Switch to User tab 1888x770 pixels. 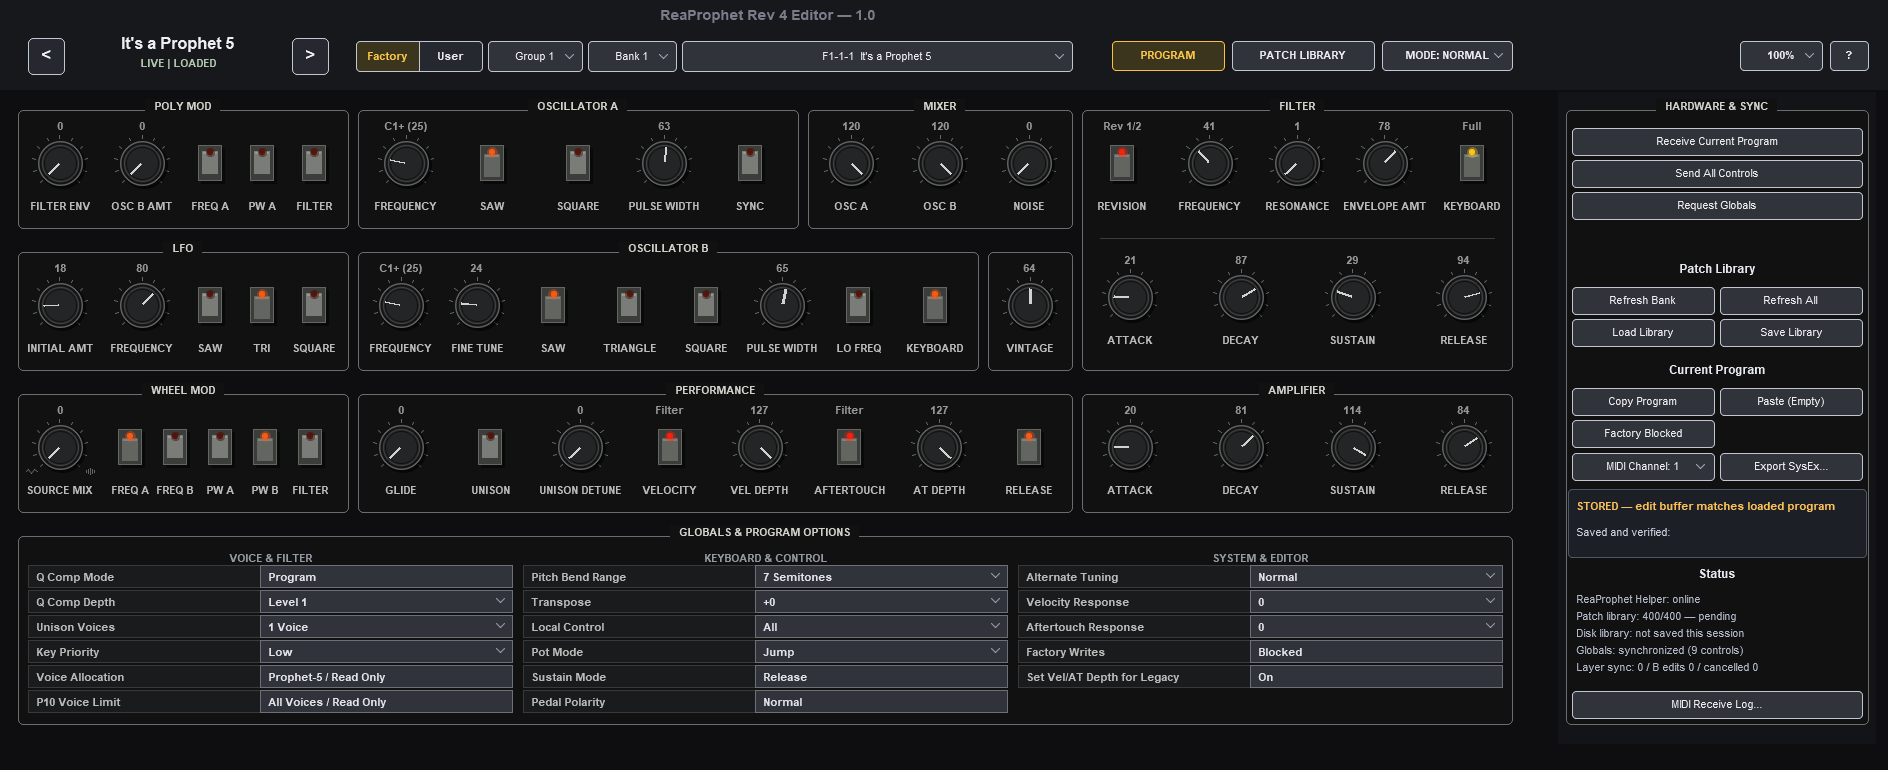click(450, 56)
